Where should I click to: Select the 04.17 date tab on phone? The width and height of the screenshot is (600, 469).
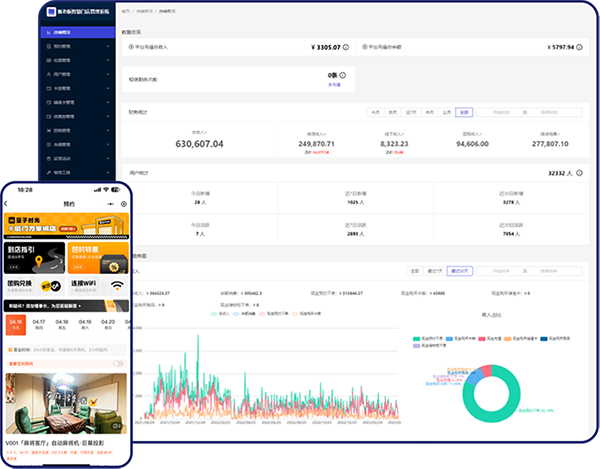pyautogui.click(x=39, y=324)
